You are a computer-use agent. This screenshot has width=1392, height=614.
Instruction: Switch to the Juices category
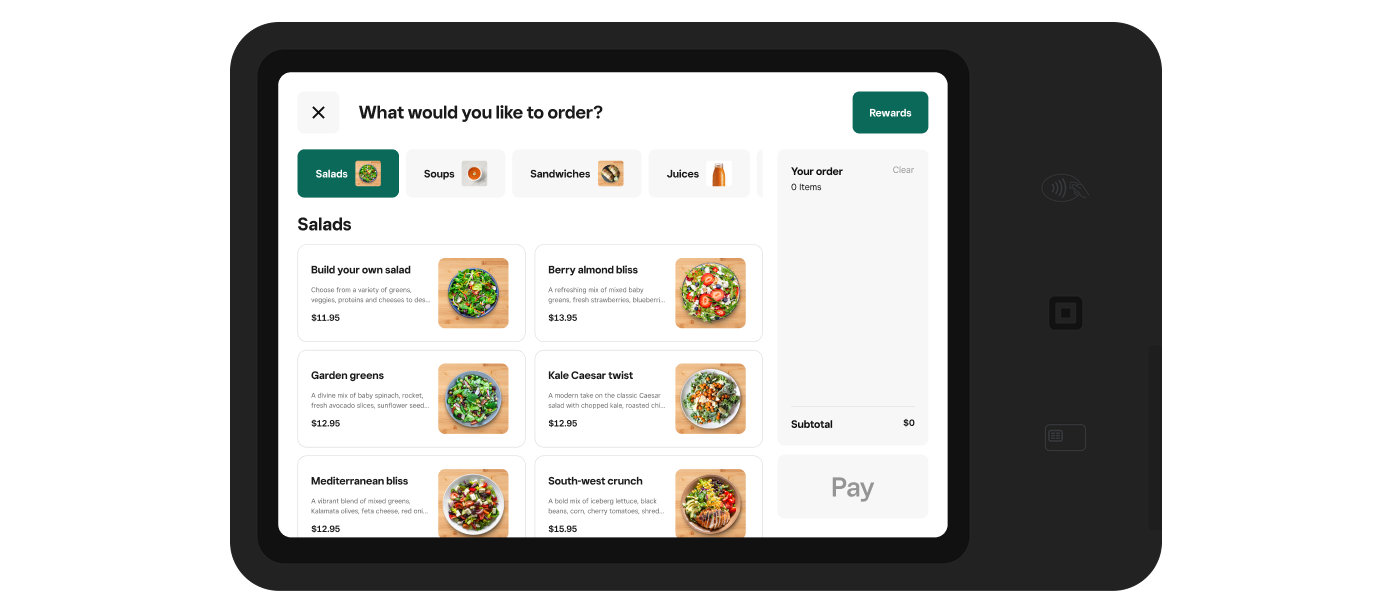[699, 174]
